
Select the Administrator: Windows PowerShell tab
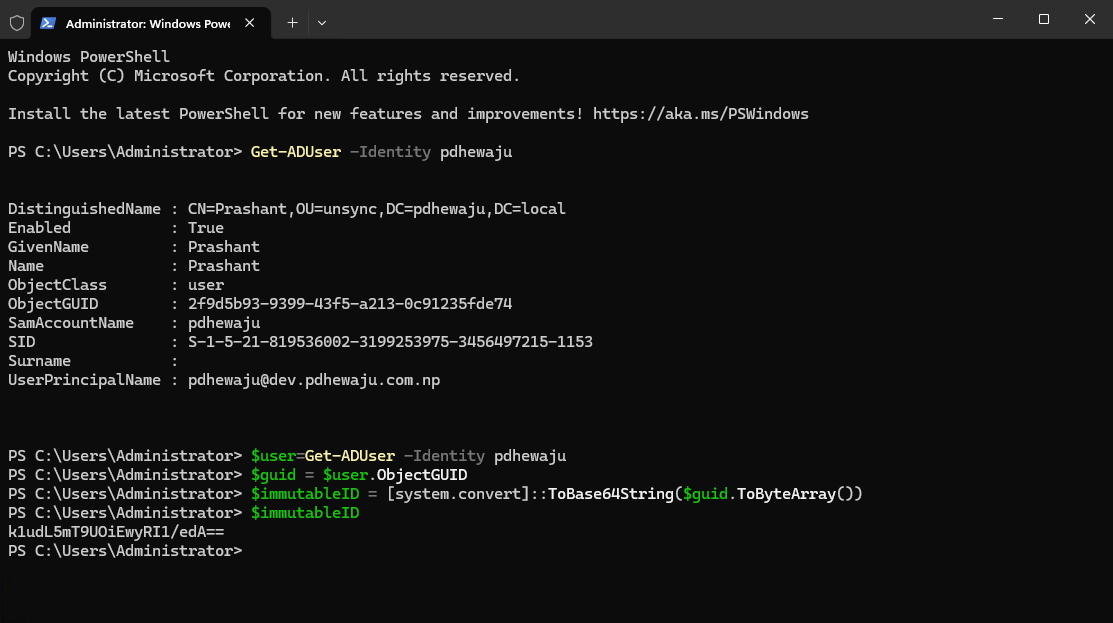point(146,22)
